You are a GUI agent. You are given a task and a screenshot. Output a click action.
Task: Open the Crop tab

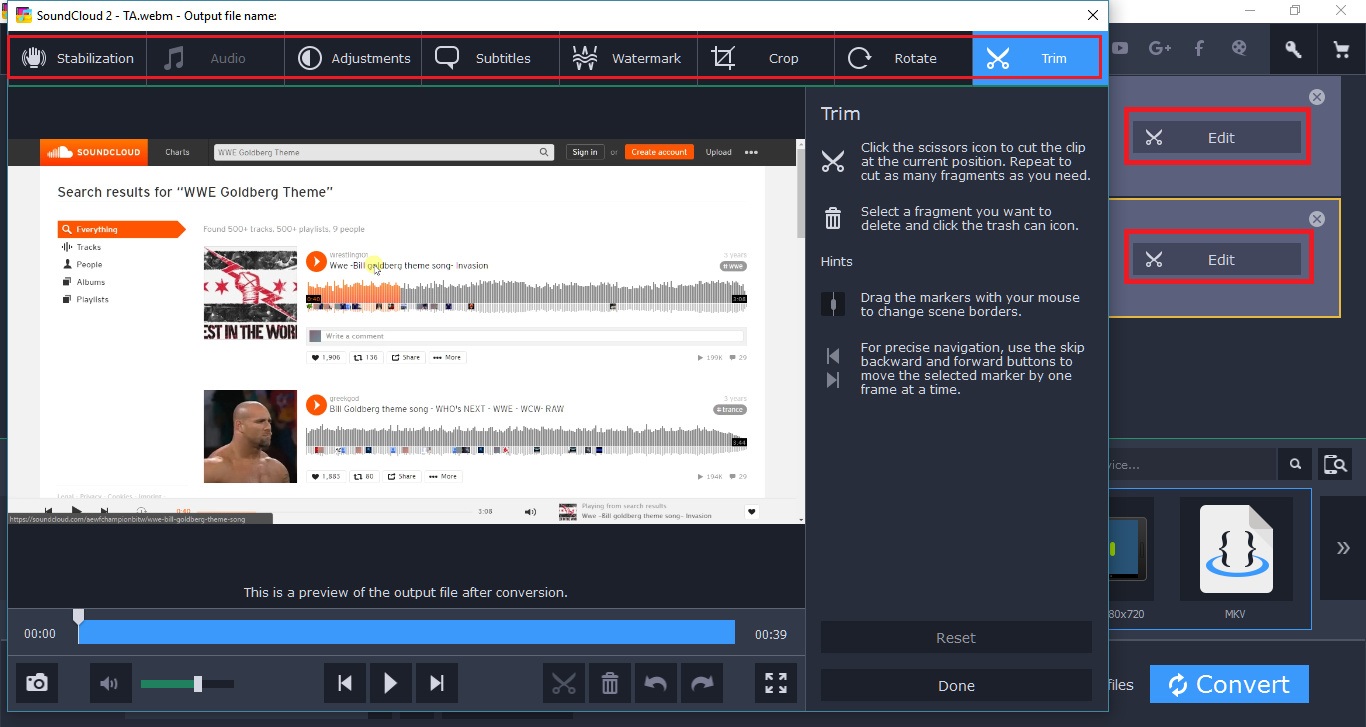(765, 58)
